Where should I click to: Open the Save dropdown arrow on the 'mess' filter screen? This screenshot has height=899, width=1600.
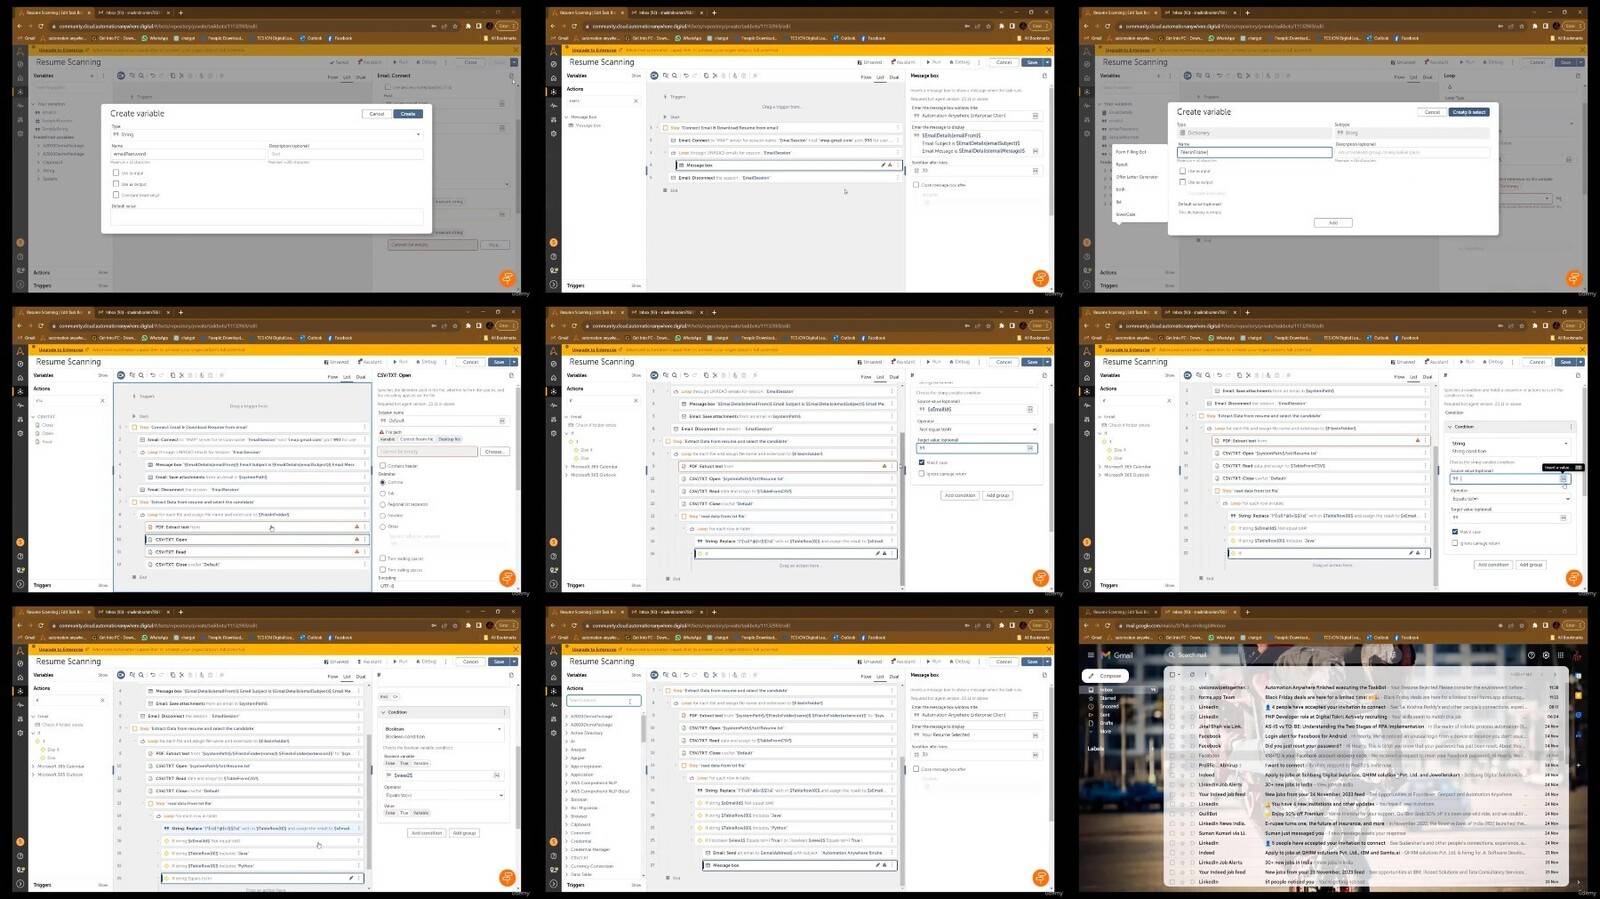(x=1048, y=62)
